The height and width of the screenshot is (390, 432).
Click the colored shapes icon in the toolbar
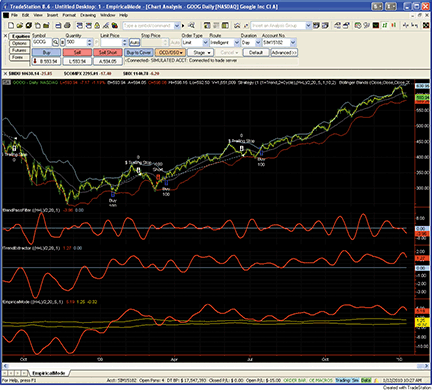click(115, 25)
